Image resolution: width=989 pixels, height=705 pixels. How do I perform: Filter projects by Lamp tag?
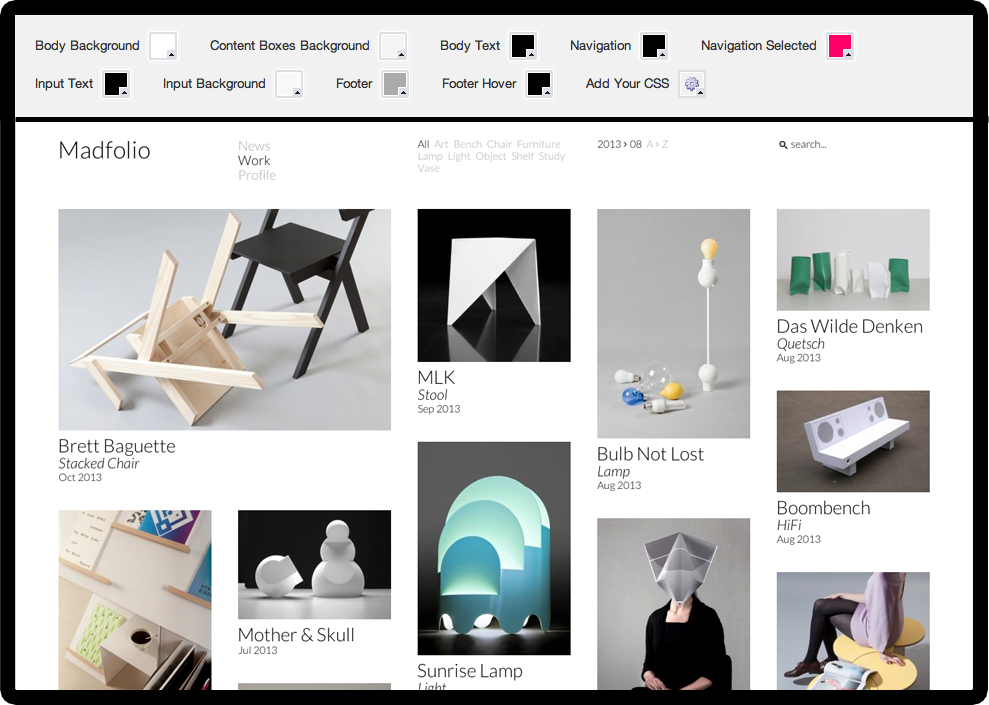click(430, 157)
